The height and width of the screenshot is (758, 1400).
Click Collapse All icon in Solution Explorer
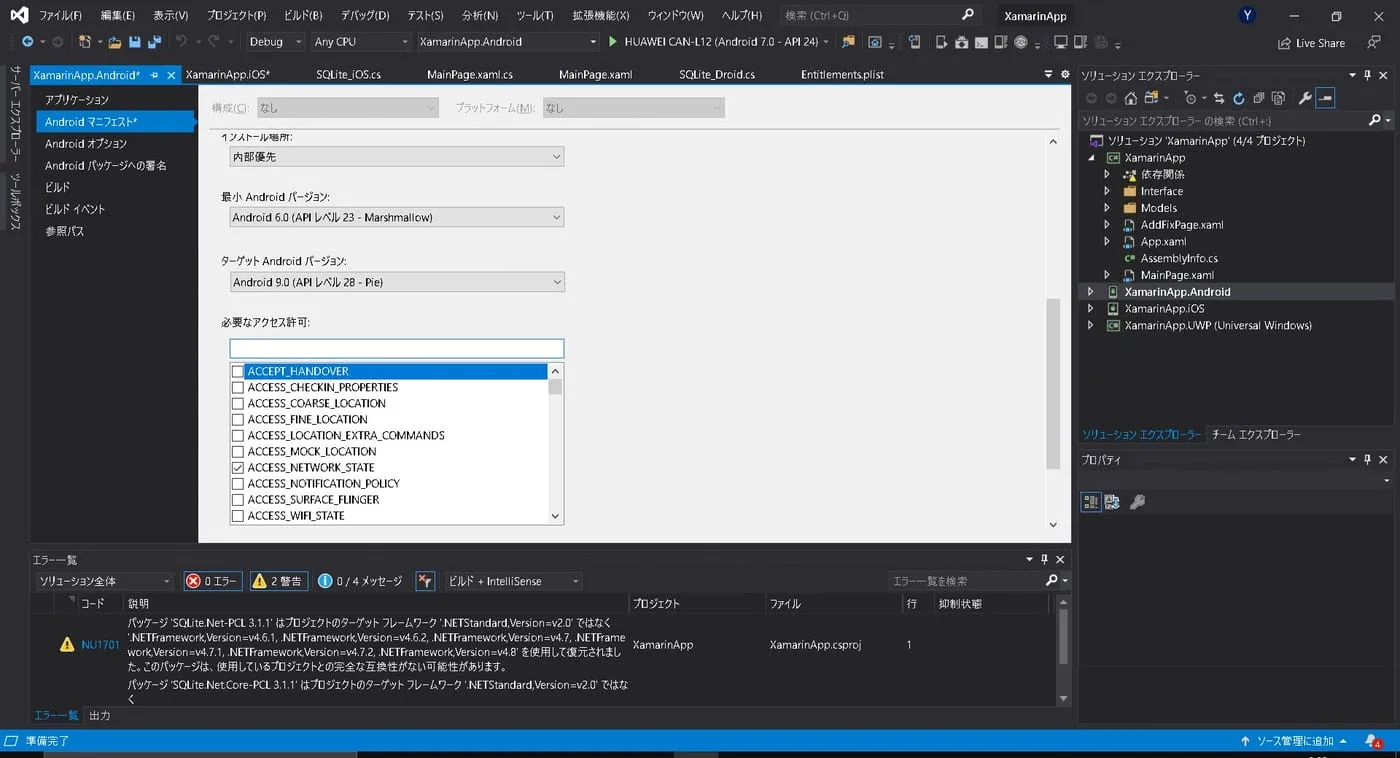[1259, 98]
